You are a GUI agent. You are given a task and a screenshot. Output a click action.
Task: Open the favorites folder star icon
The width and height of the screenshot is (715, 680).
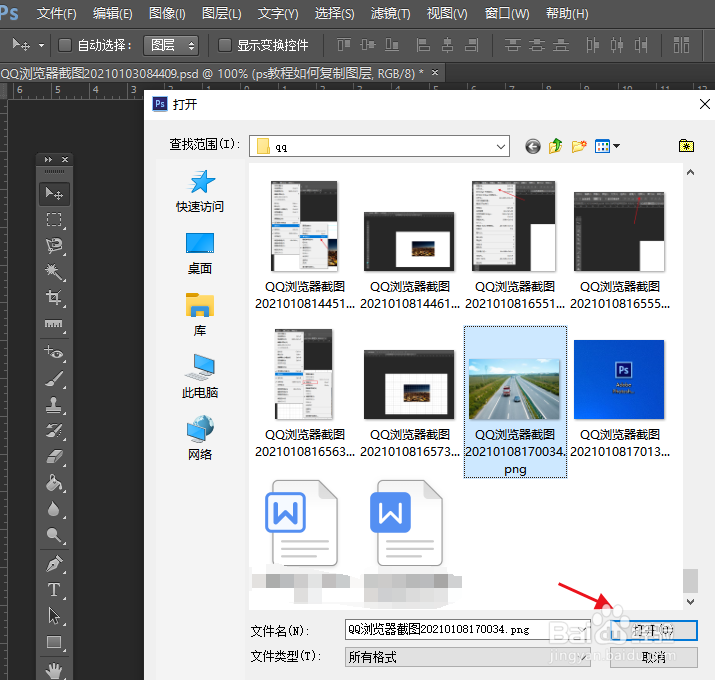click(686, 145)
